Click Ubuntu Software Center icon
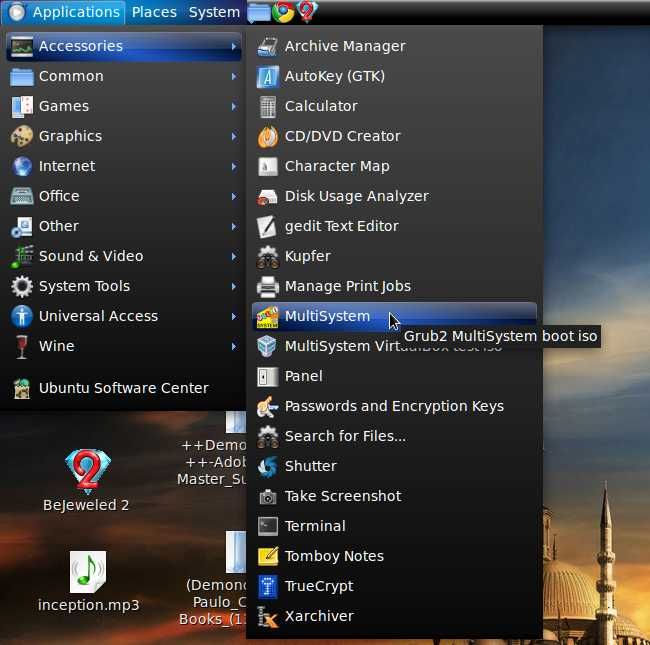 [x=22, y=388]
